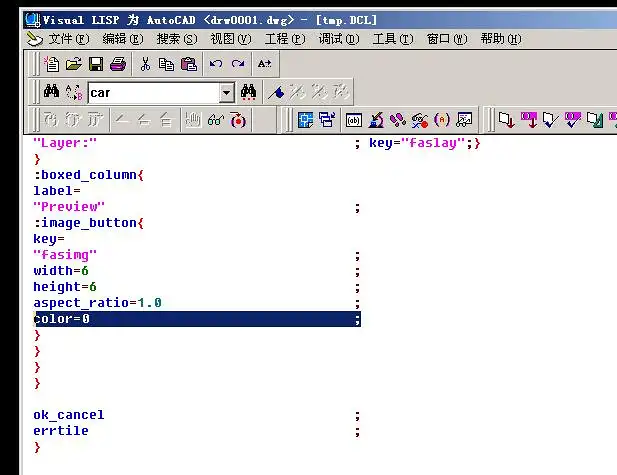Click the Step Into debug icon
This screenshot has height=475, width=617.
(51, 120)
